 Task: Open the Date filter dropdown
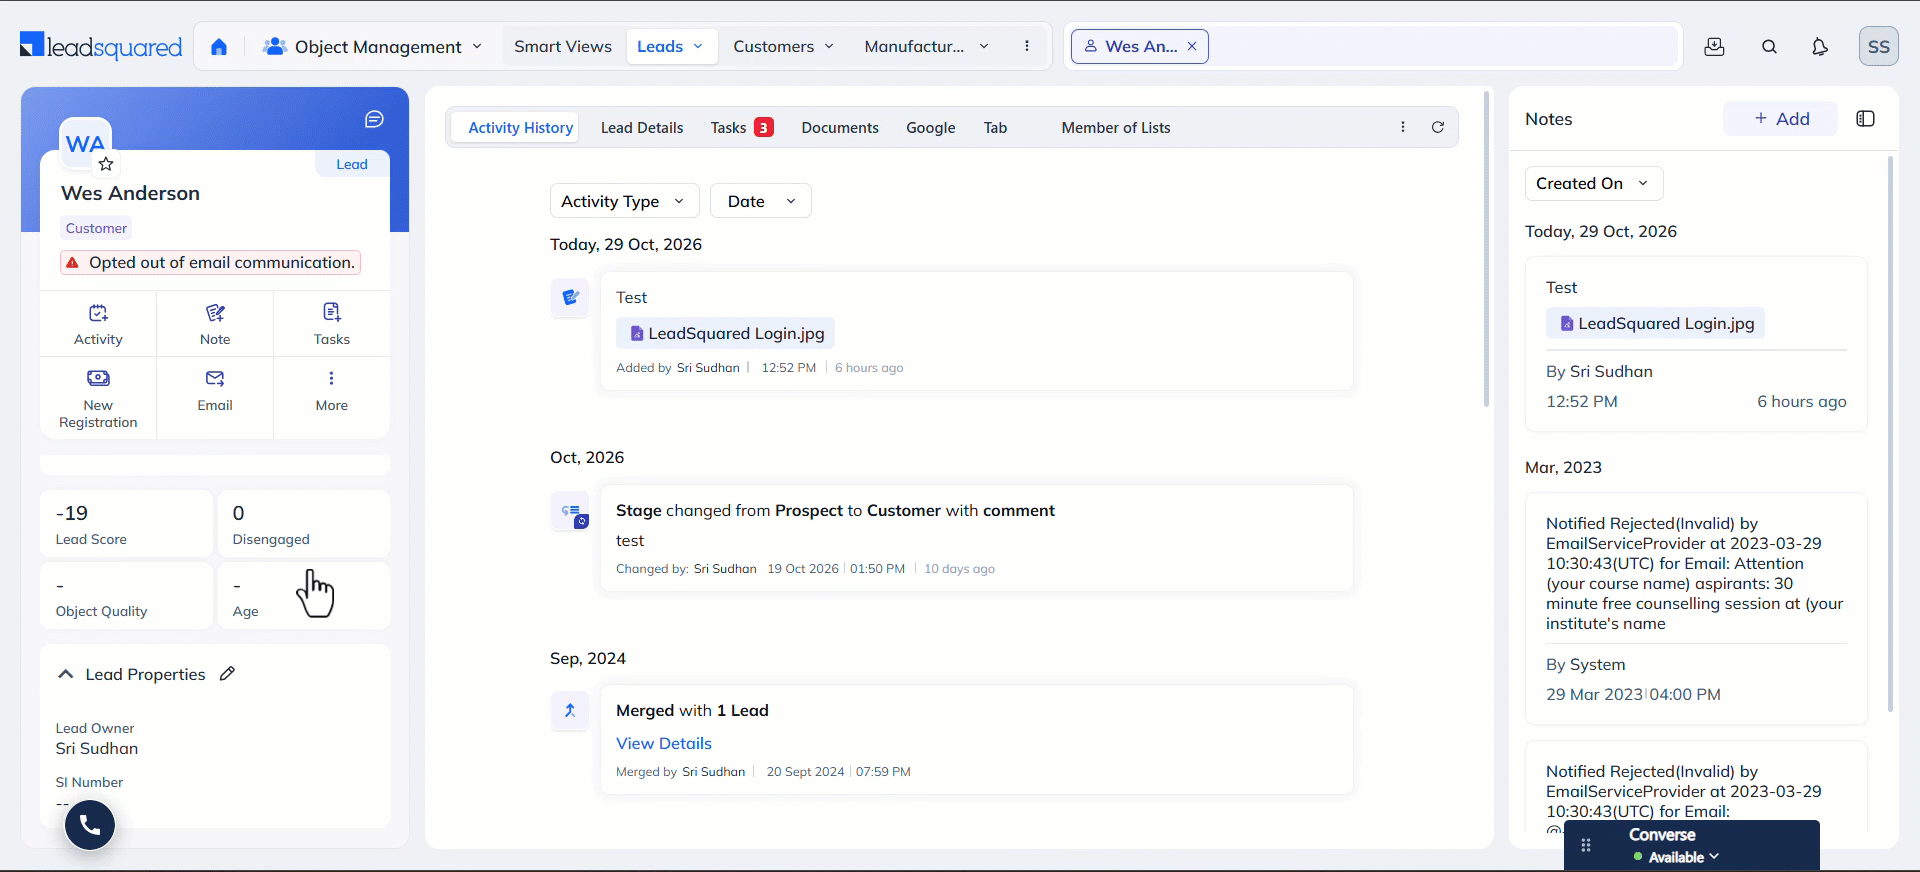[761, 201]
